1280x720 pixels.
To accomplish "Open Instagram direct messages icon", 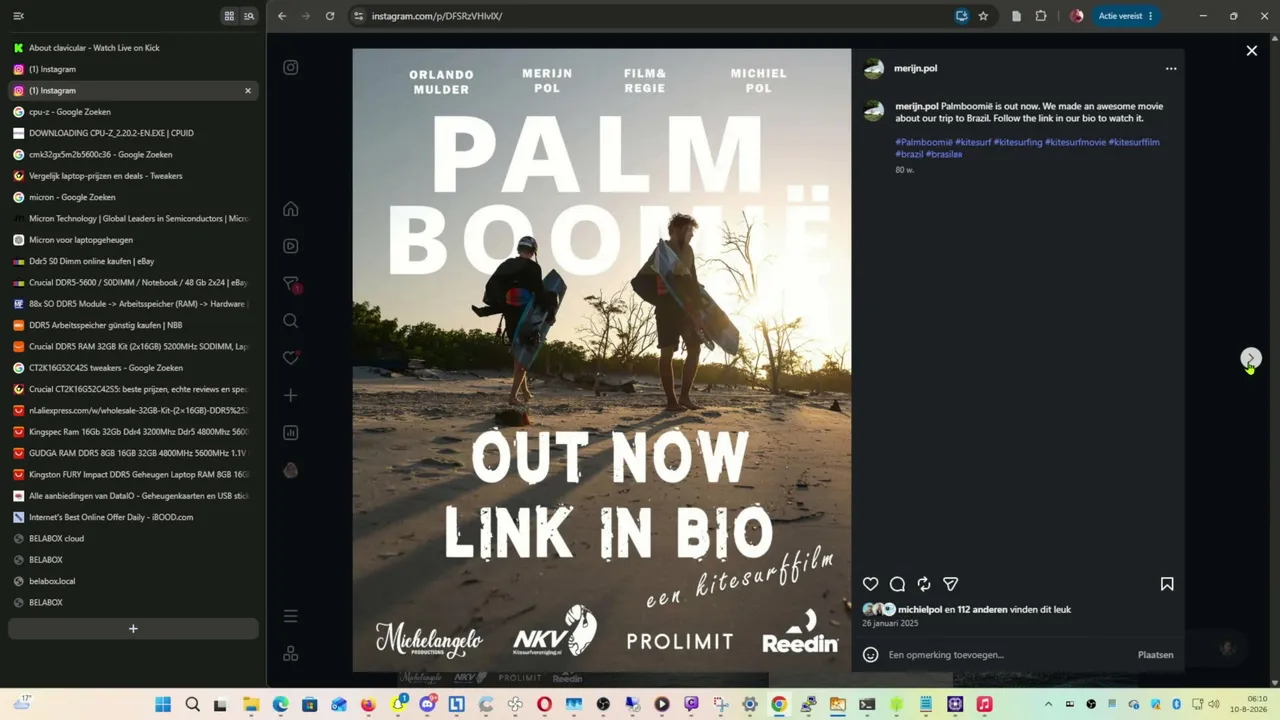I will pos(291,284).
